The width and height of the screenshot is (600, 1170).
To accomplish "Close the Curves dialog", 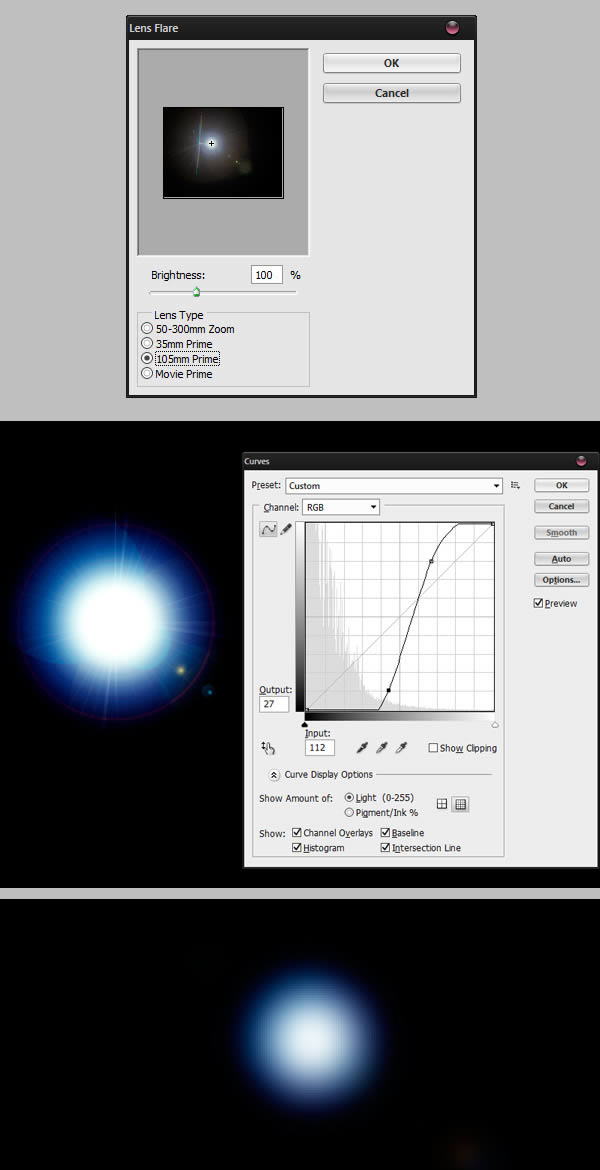I will tap(581, 461).
